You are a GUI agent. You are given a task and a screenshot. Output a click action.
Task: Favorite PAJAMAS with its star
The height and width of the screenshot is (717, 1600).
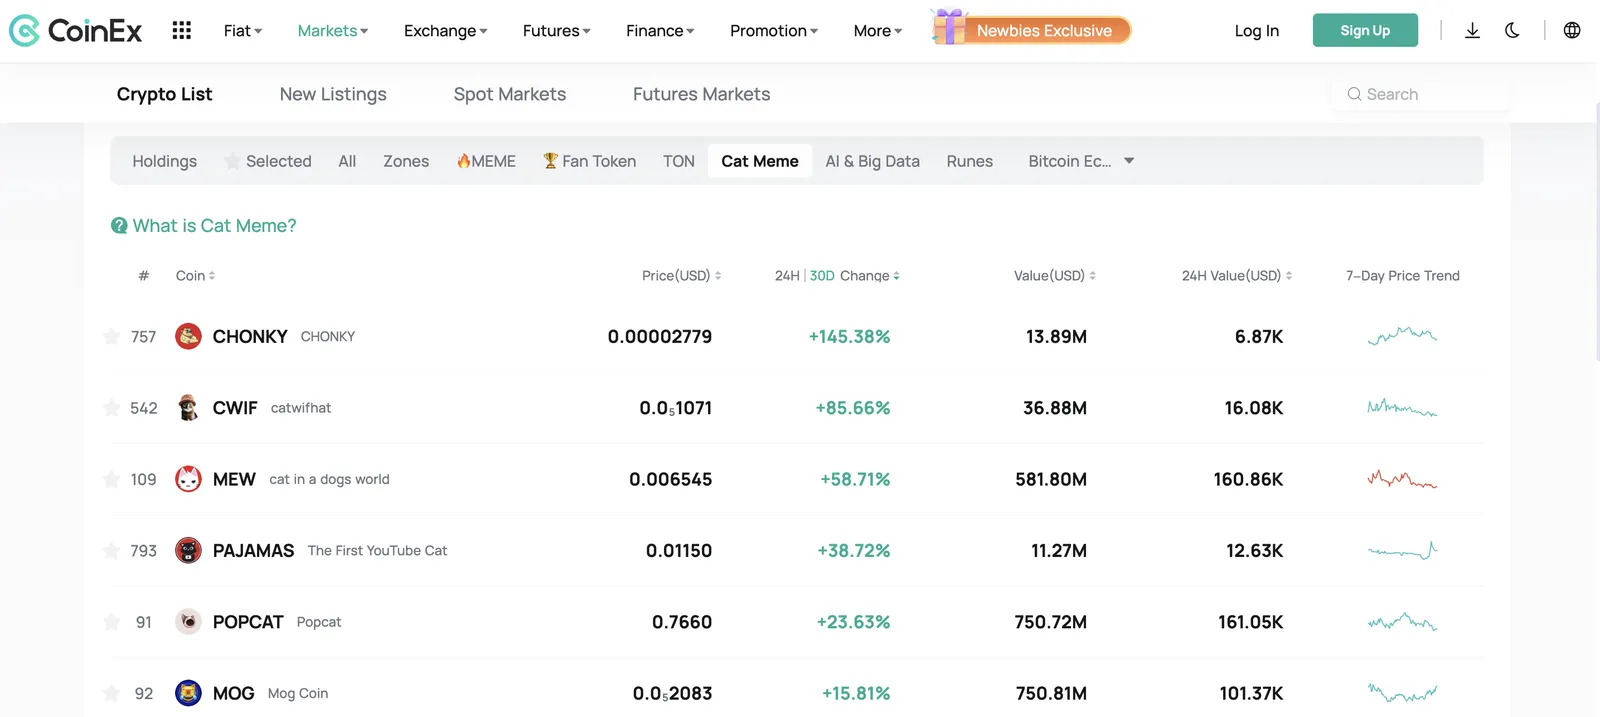click(112, 550)
